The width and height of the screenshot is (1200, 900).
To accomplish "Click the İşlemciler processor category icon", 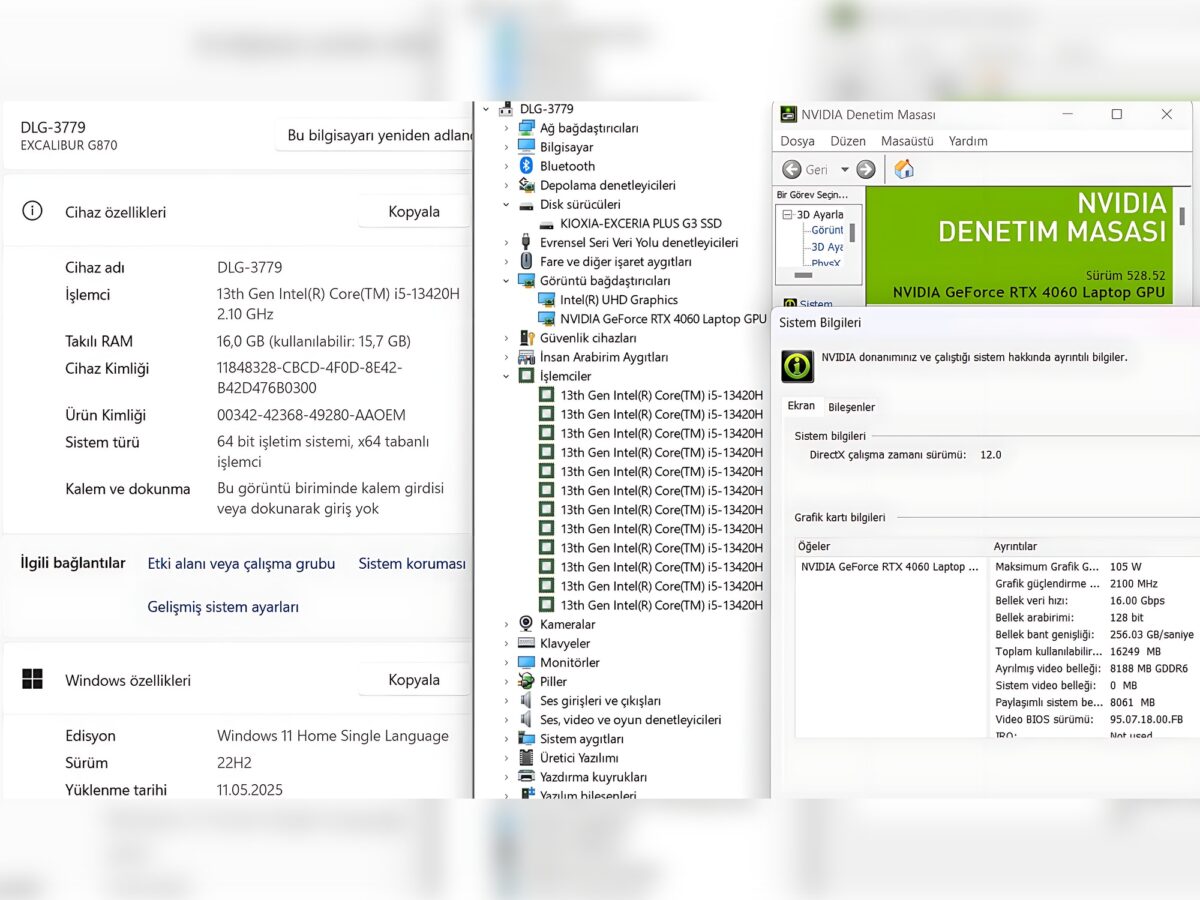I will pos(526,376).
